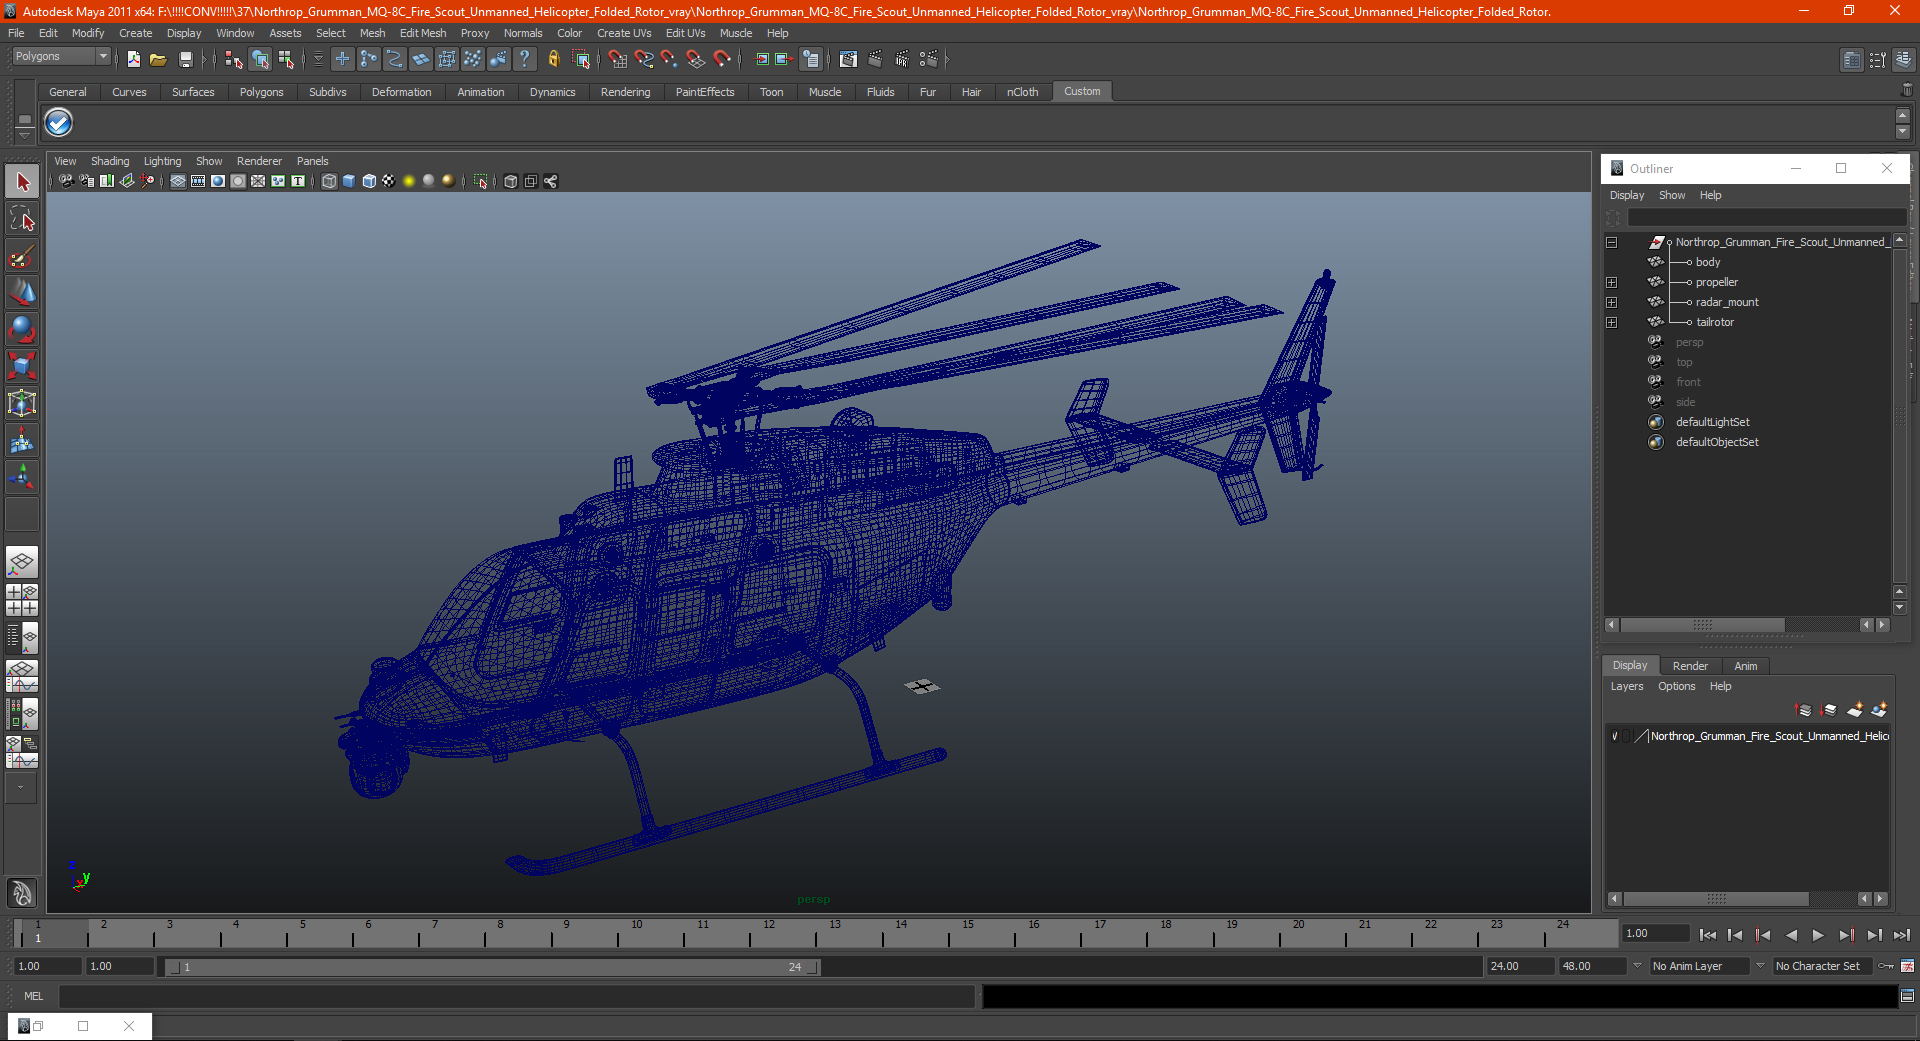Viewport: 1920px width, 1041px height.
Task: Click New Scene icon in status line
Action: (133, 60)
